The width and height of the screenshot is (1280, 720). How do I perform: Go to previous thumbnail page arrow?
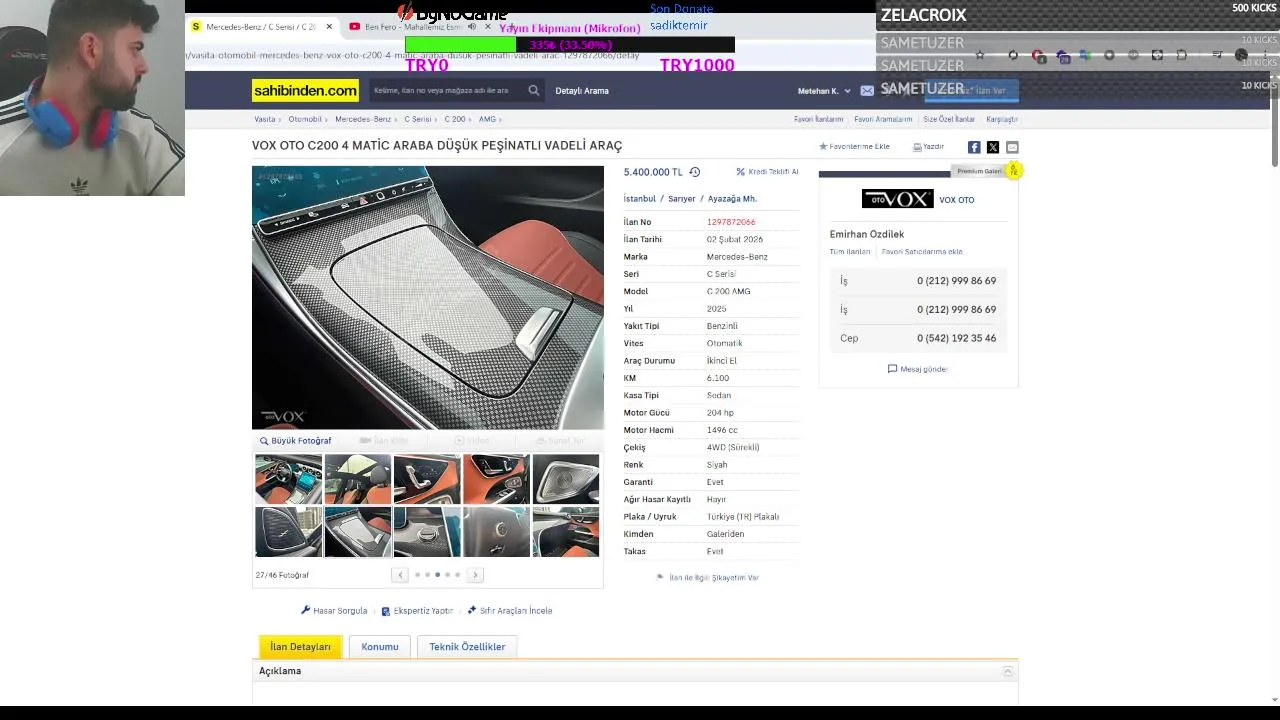(400, 575)
